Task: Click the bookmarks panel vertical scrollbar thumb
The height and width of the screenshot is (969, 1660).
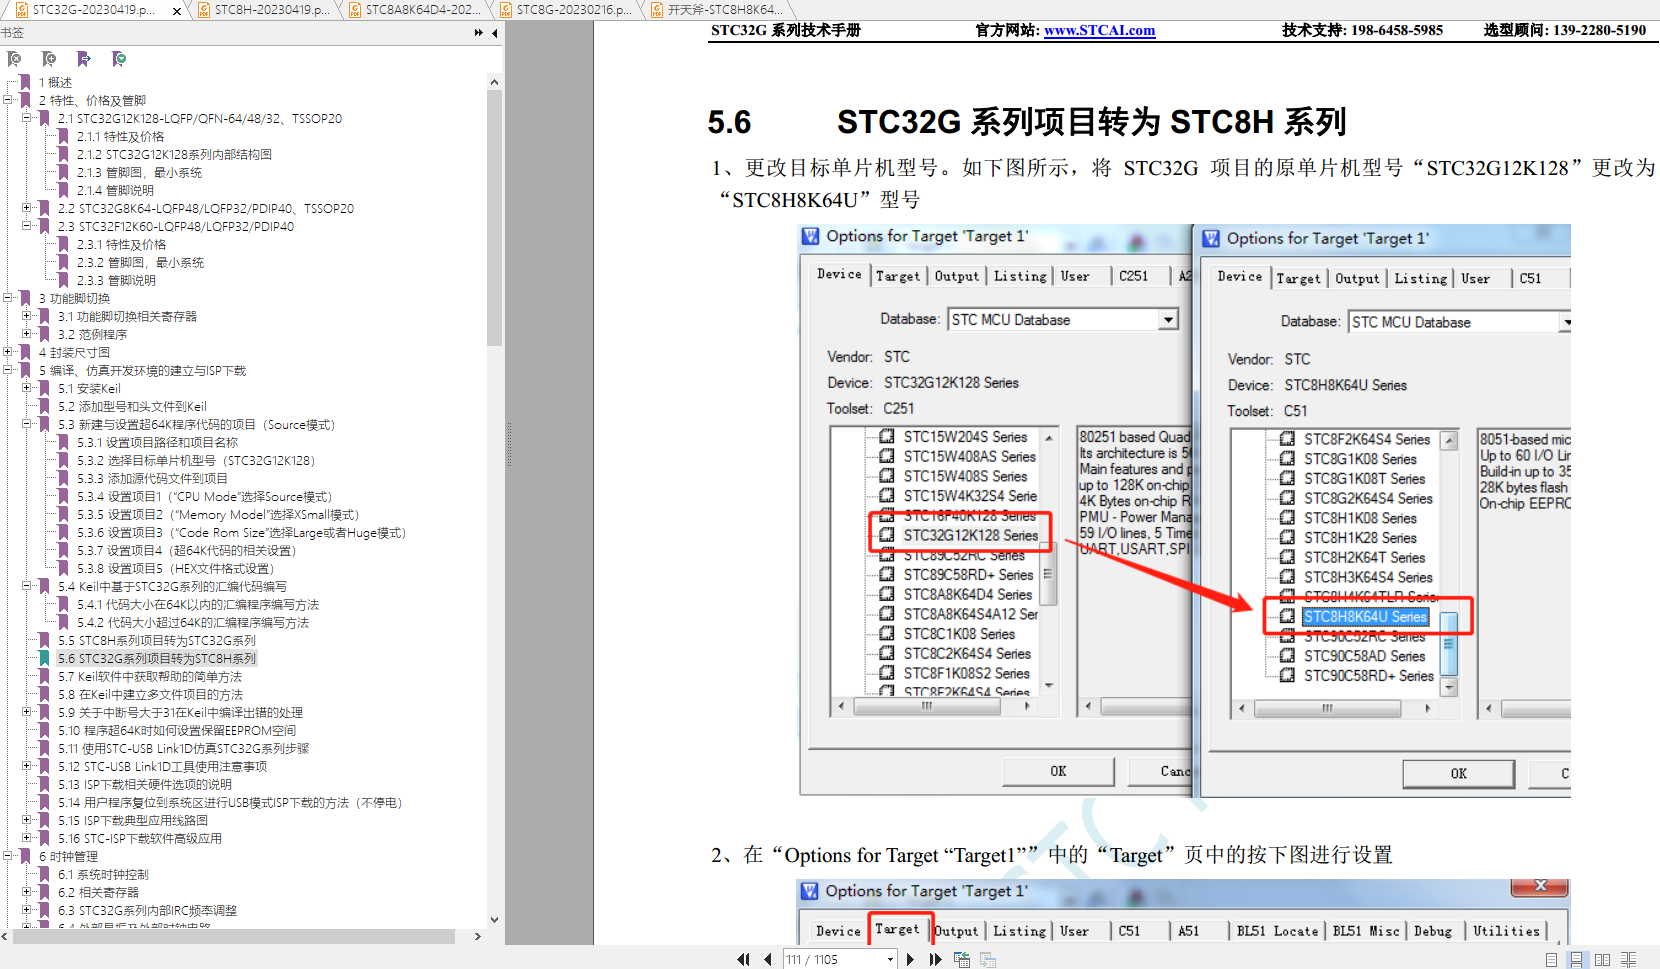Action: point(494,217)
